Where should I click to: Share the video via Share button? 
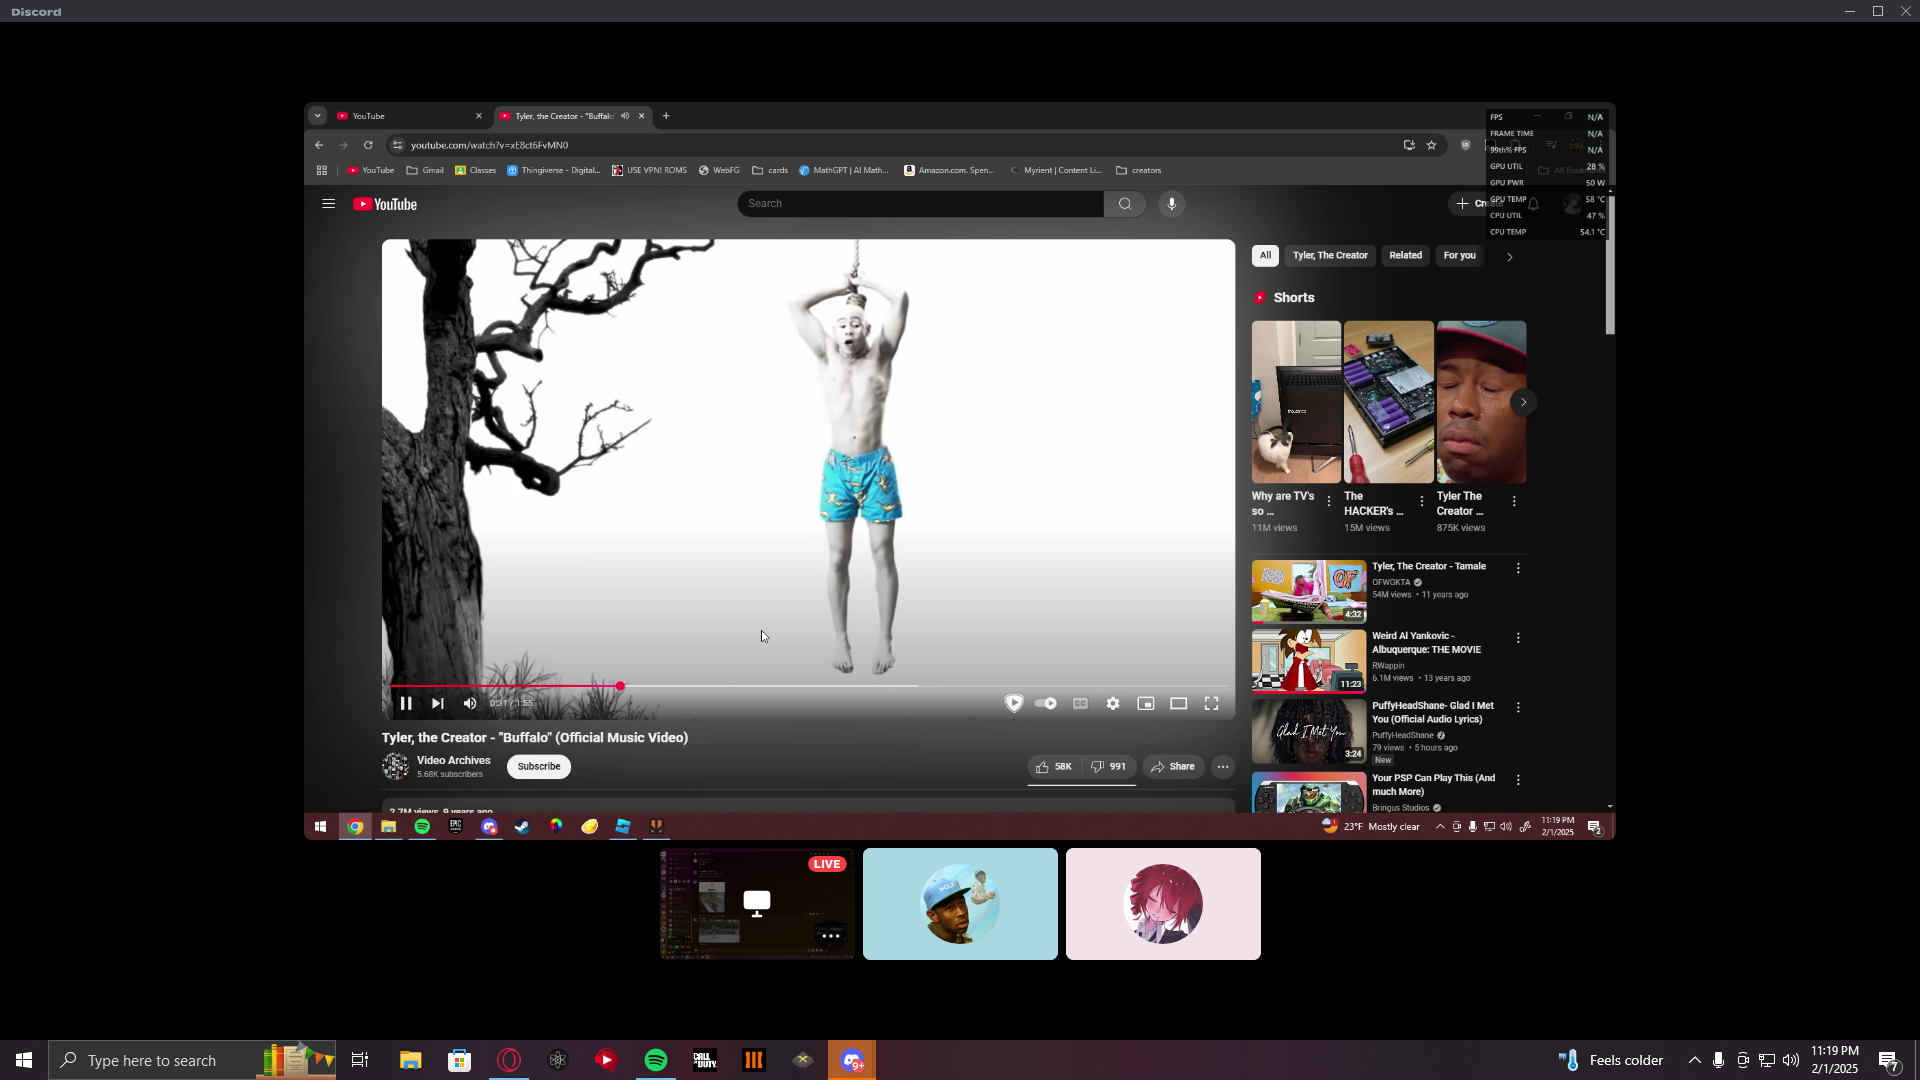[x=1173, y=767]
